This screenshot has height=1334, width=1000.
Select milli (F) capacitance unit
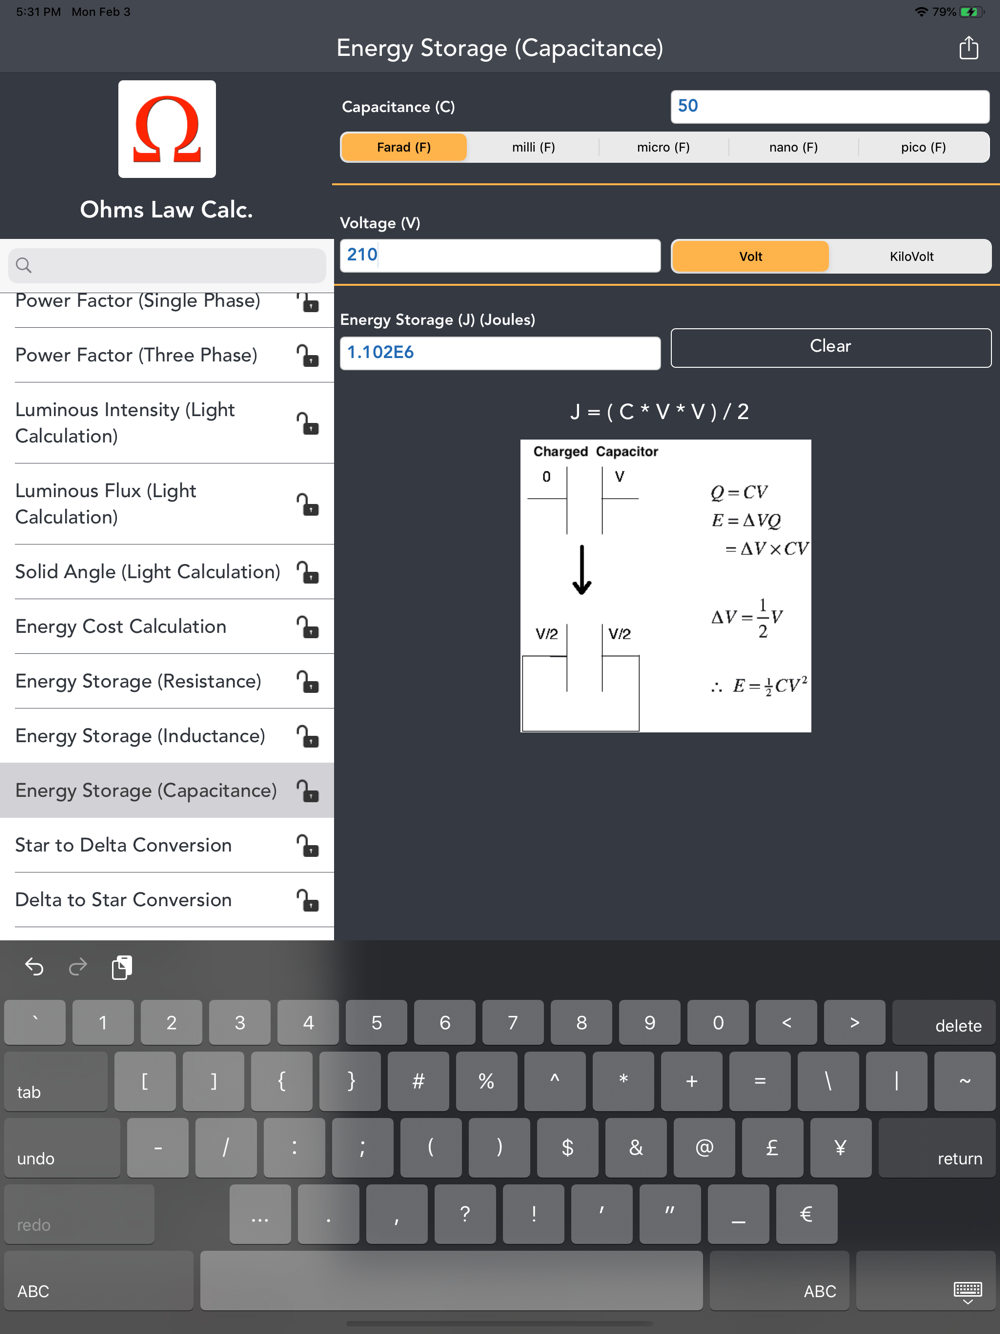pos(533,147)
